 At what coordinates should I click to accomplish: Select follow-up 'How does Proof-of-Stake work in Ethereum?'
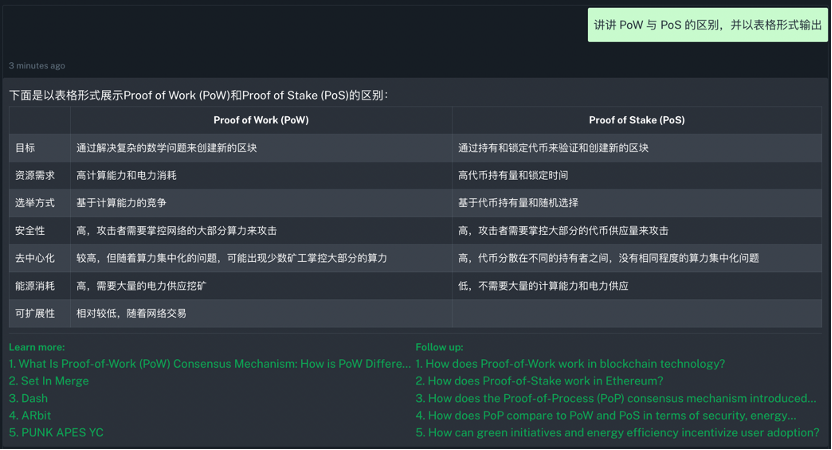click(539, 381)
